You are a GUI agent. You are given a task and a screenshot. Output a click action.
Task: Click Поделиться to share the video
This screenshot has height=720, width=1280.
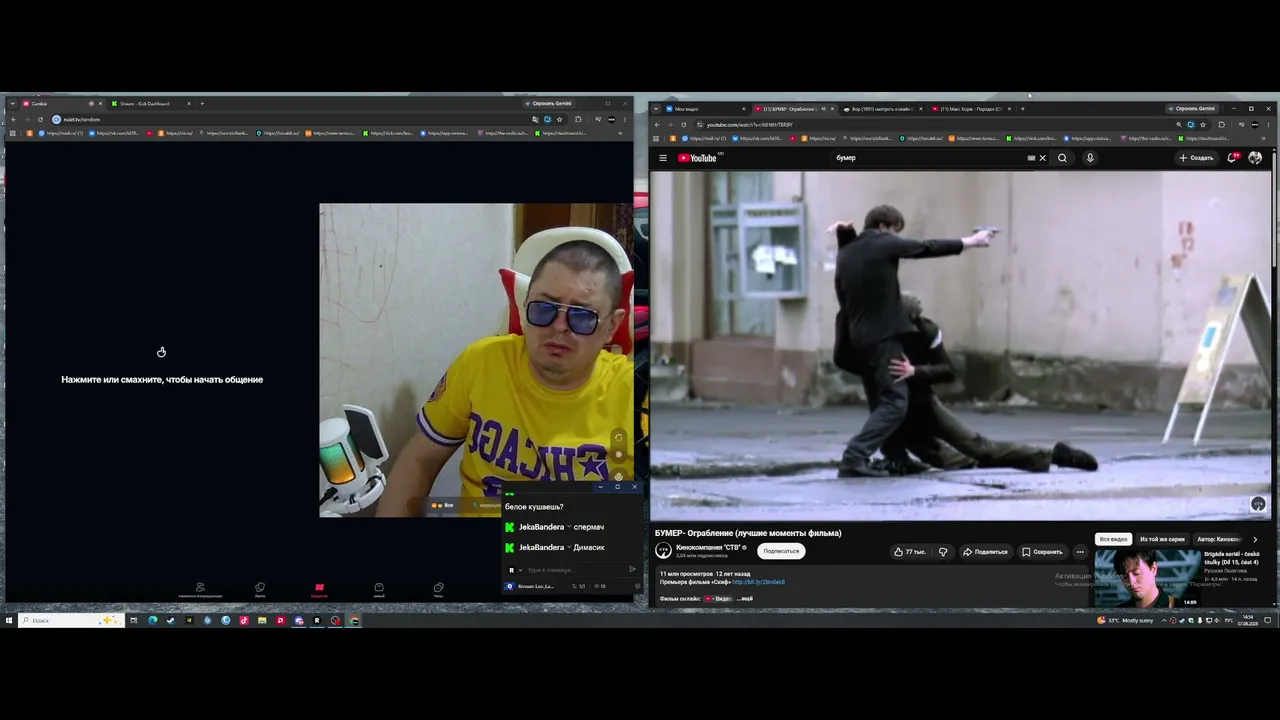tap(985, 552)
